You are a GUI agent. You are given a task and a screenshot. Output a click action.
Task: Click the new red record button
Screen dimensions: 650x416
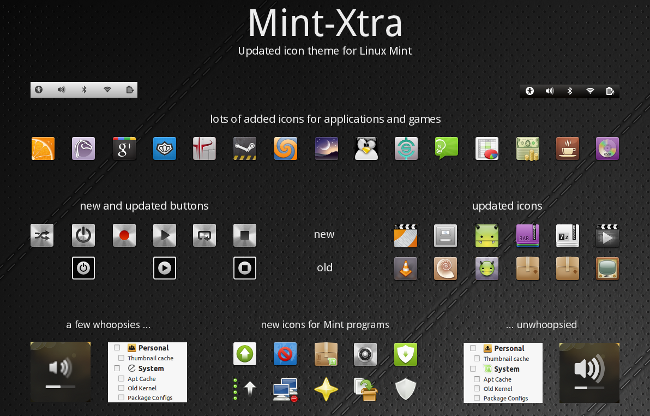(124, 235)
